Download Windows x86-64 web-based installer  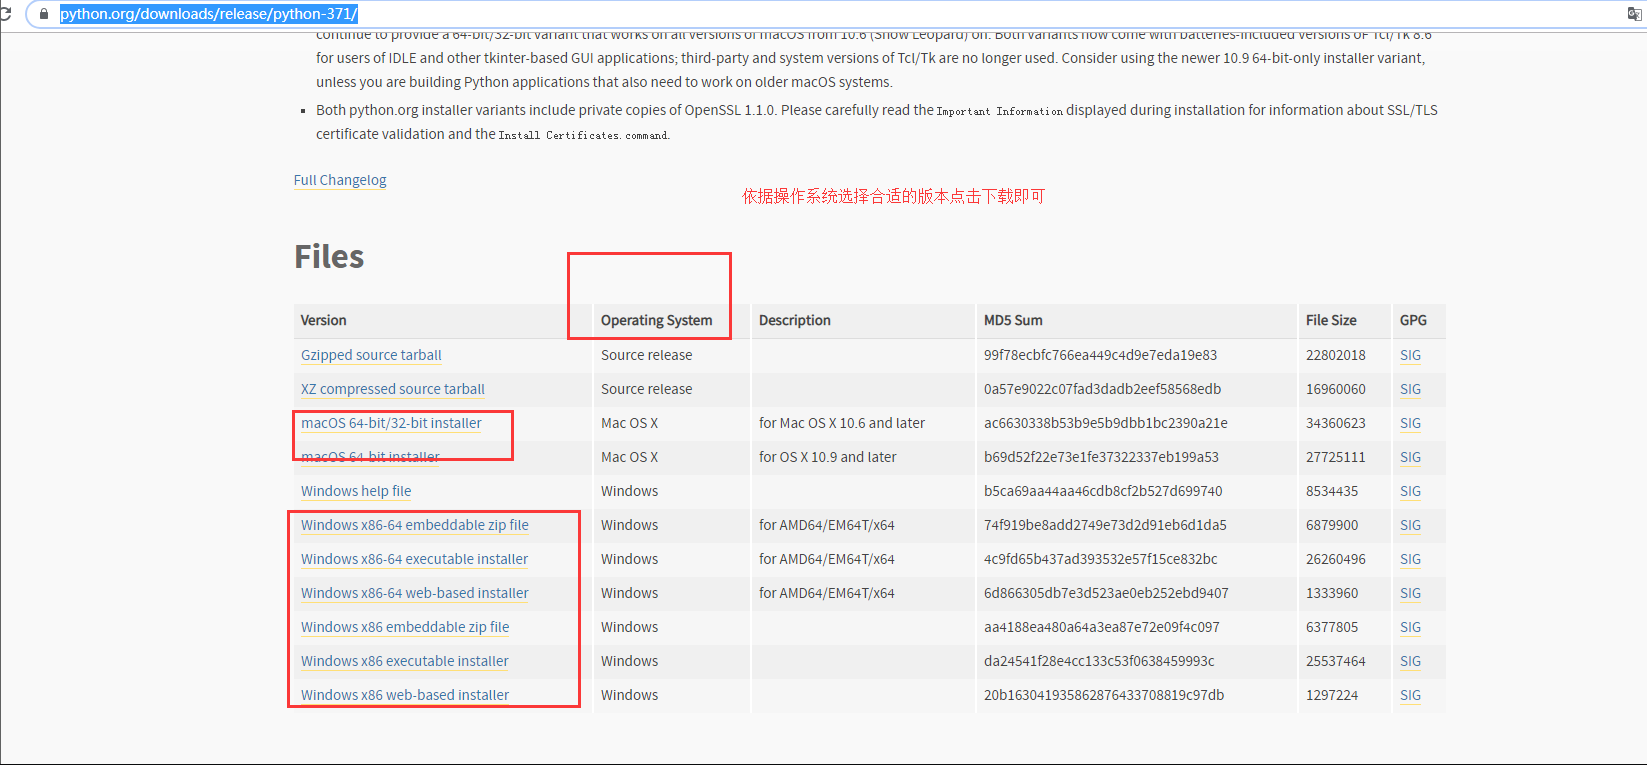coord(415,593)
